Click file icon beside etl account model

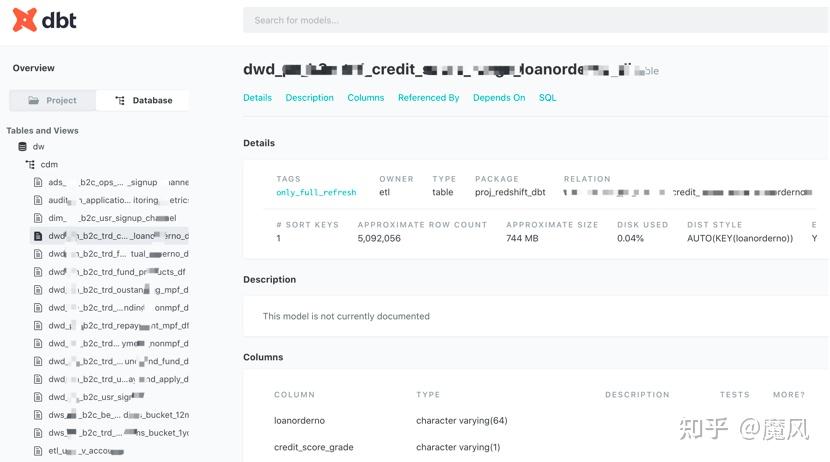(39, 451)
